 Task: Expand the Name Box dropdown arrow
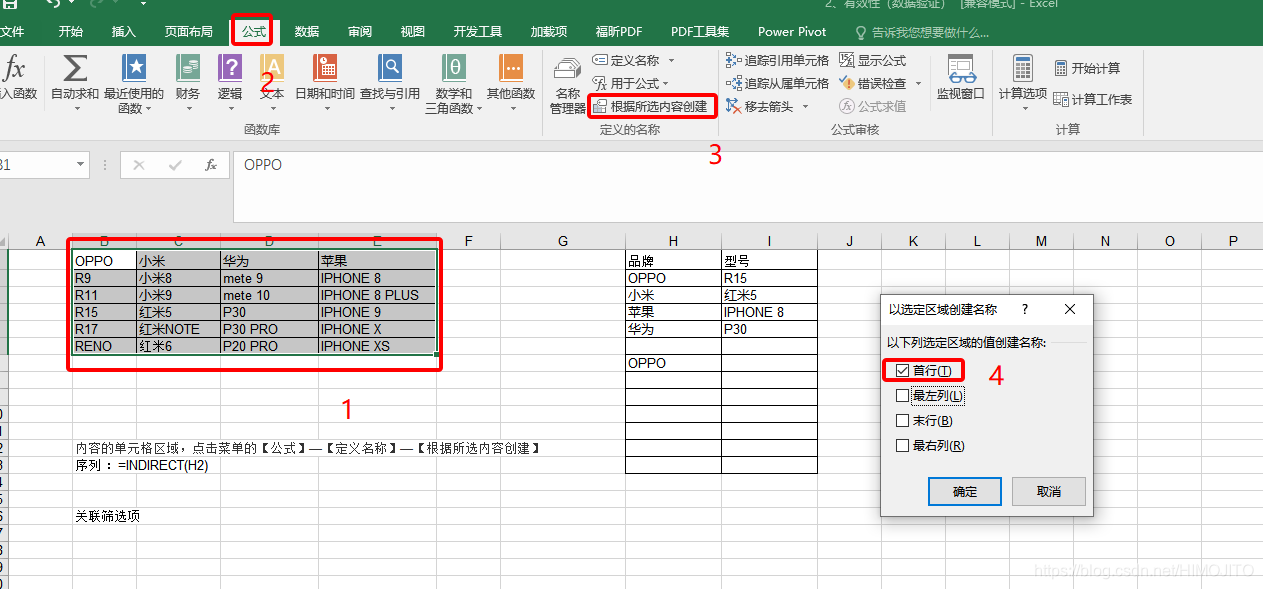81,165
